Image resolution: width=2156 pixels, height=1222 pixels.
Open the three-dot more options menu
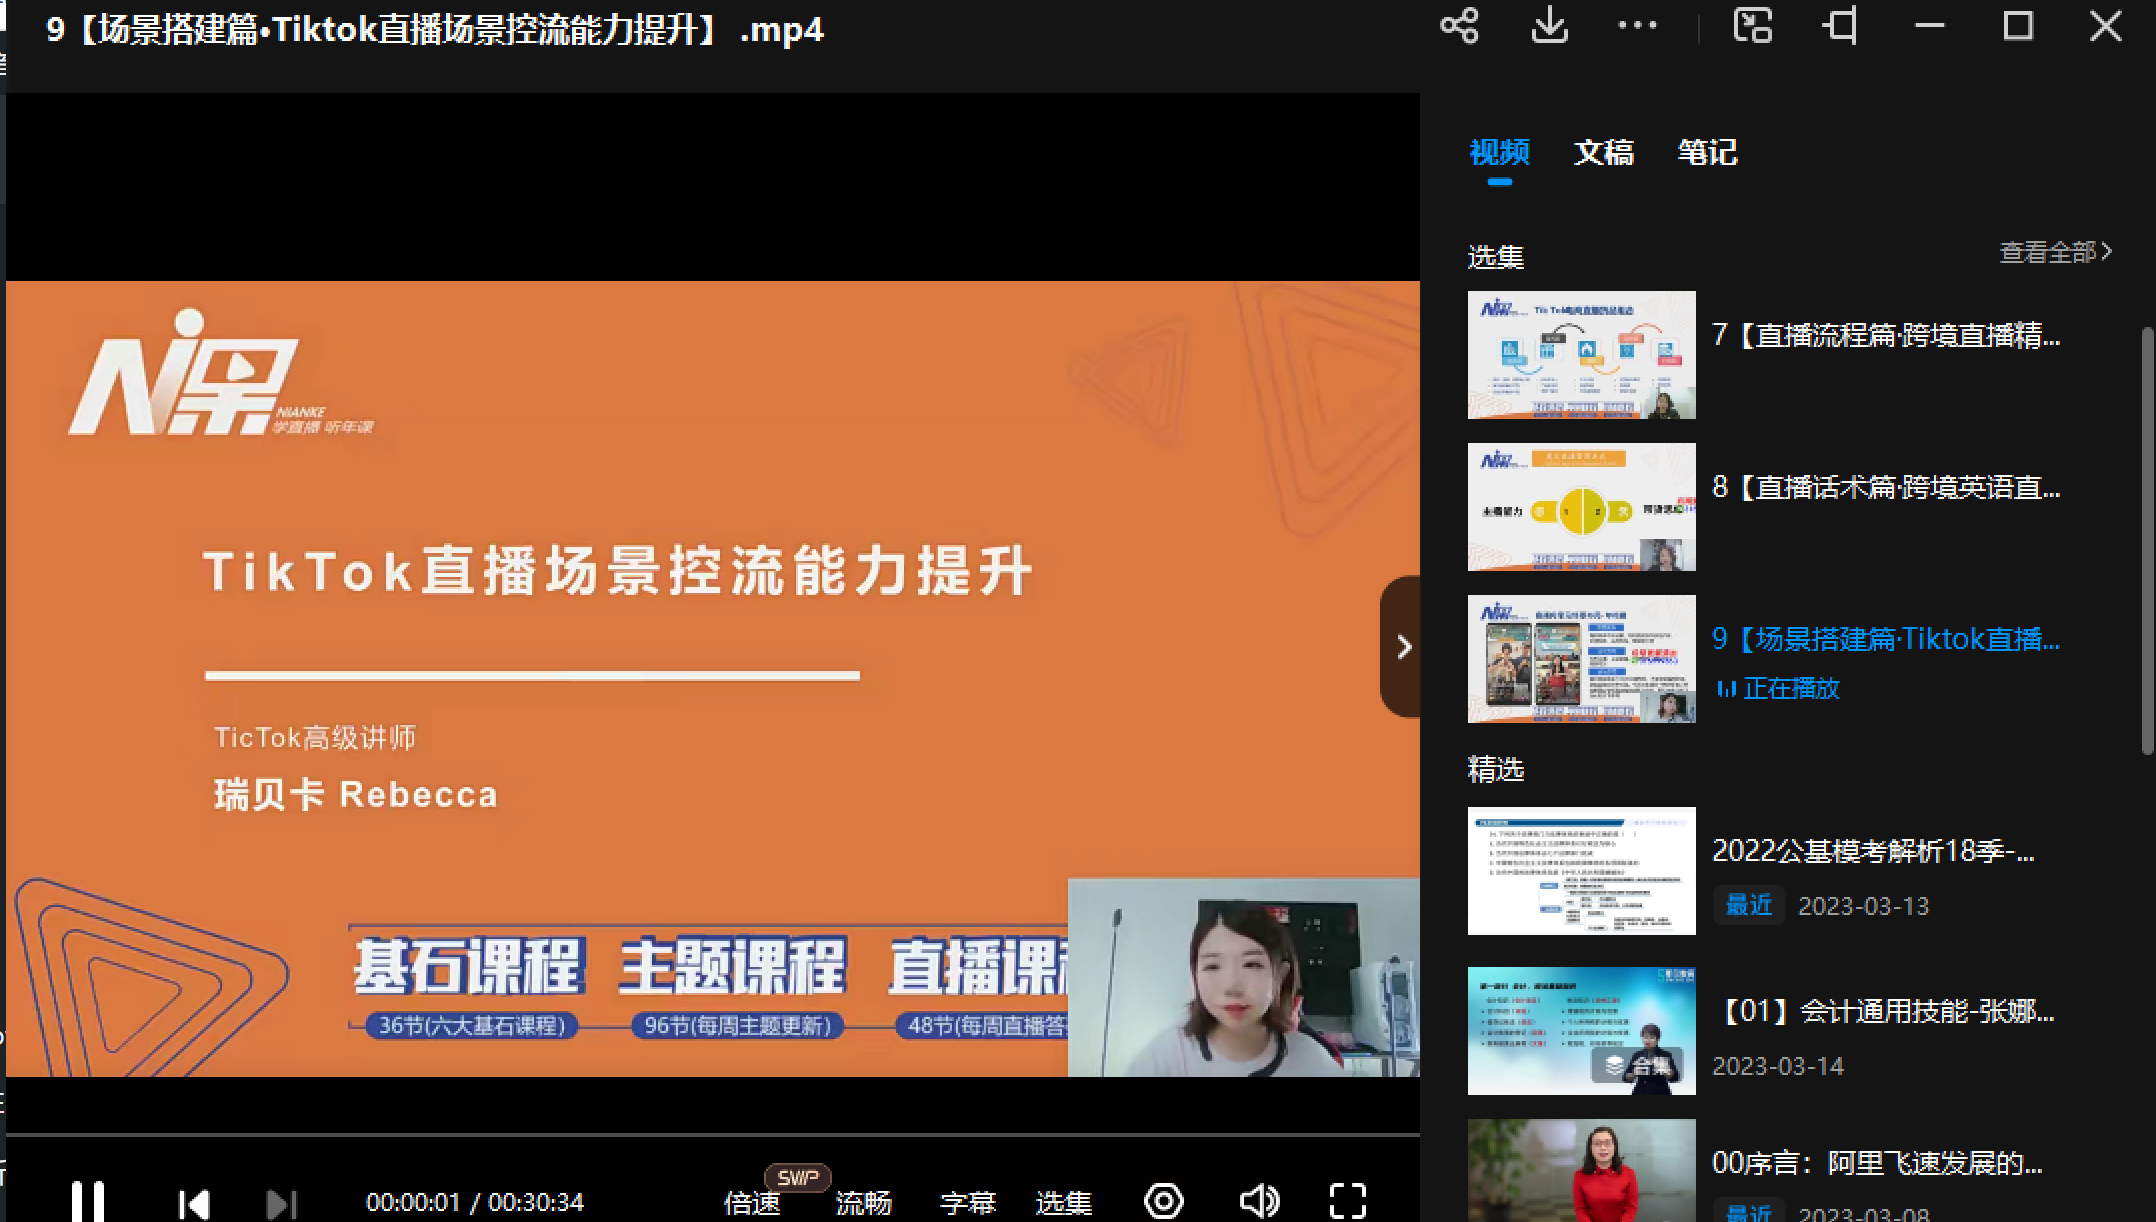click(1637, 26)
